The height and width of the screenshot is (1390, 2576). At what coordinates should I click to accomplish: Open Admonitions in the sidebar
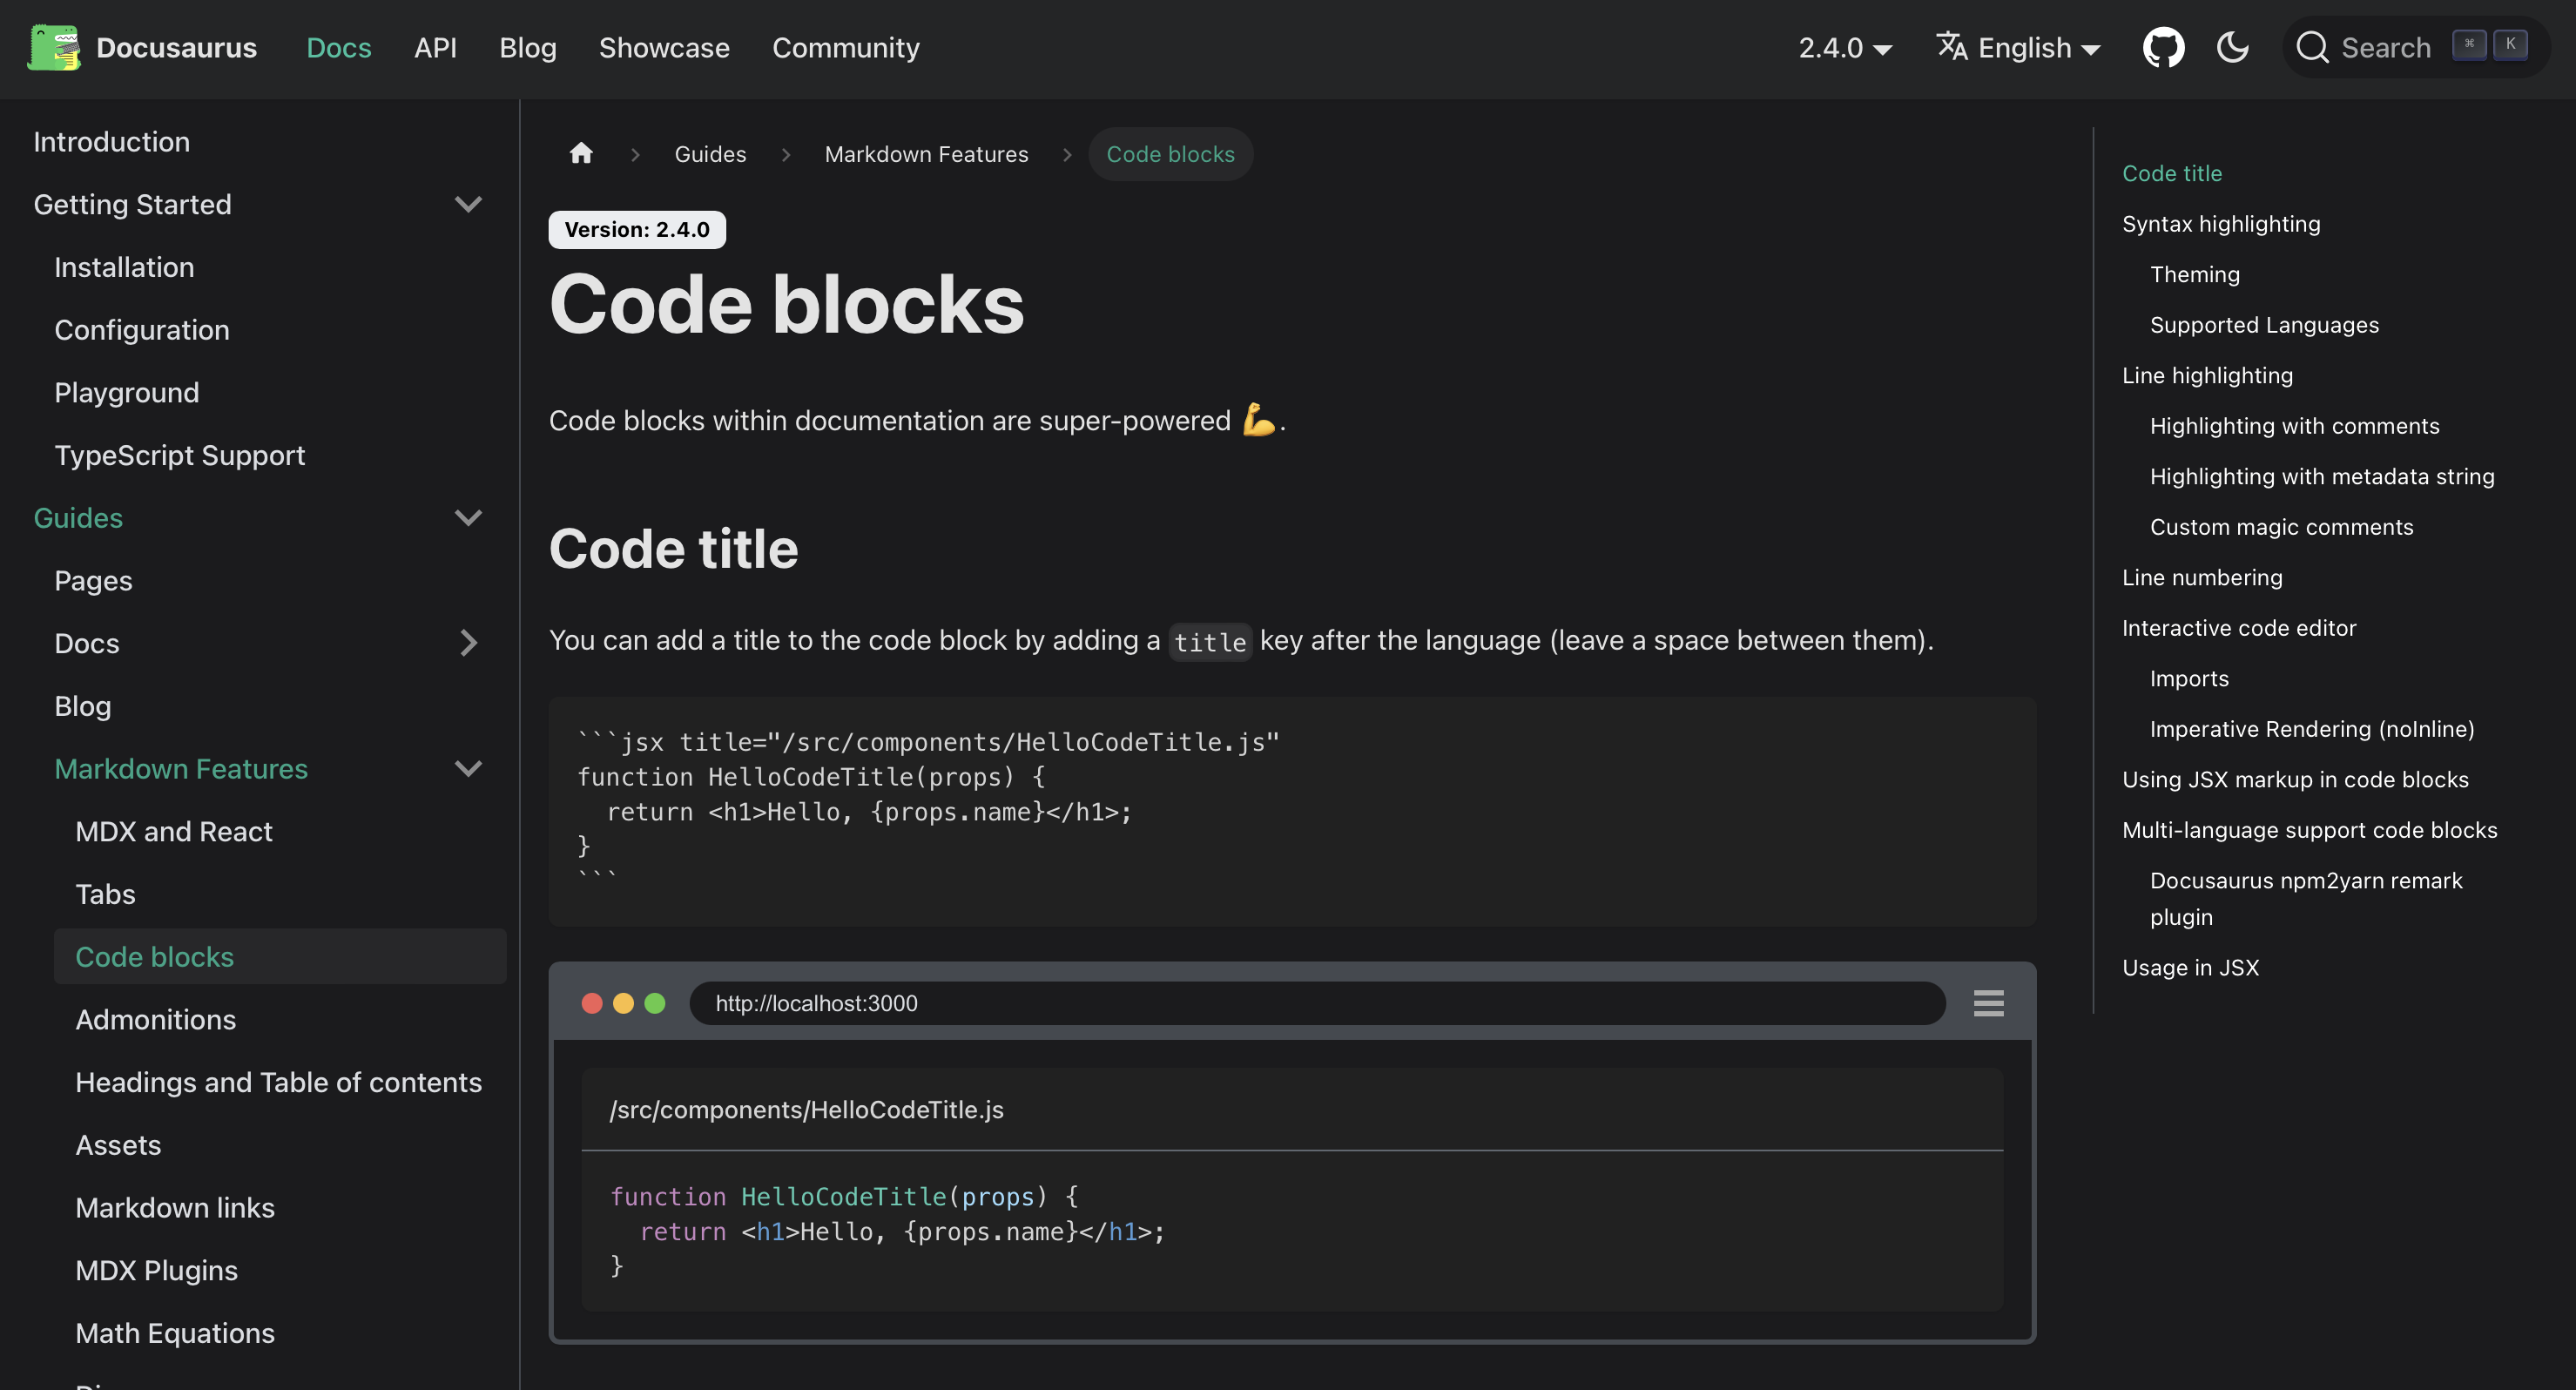(156, 1019)
